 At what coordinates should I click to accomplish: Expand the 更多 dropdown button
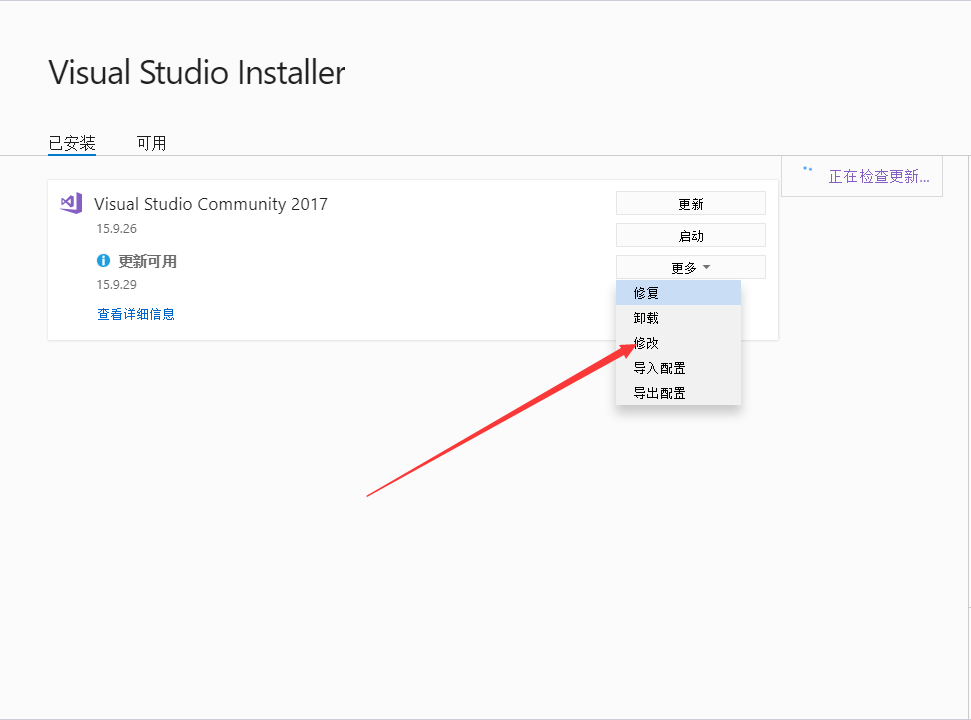point(690,267)
